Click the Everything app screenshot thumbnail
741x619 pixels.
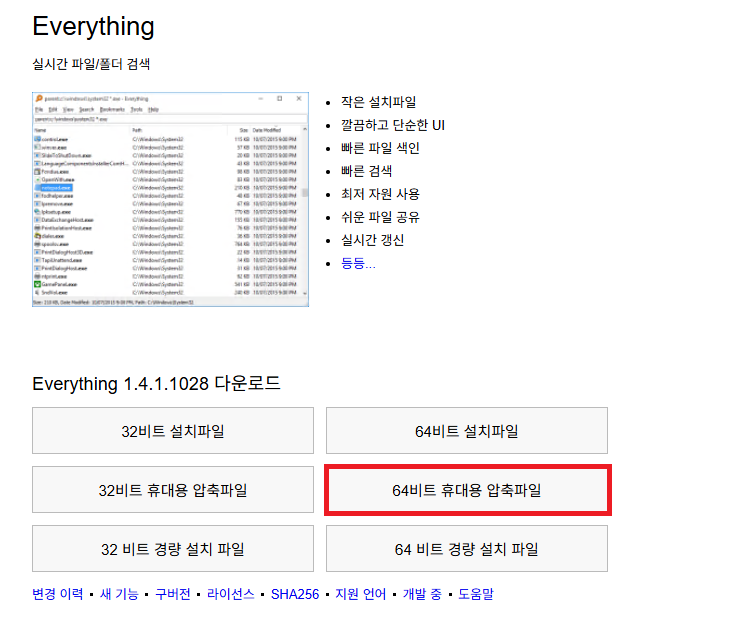171,199
